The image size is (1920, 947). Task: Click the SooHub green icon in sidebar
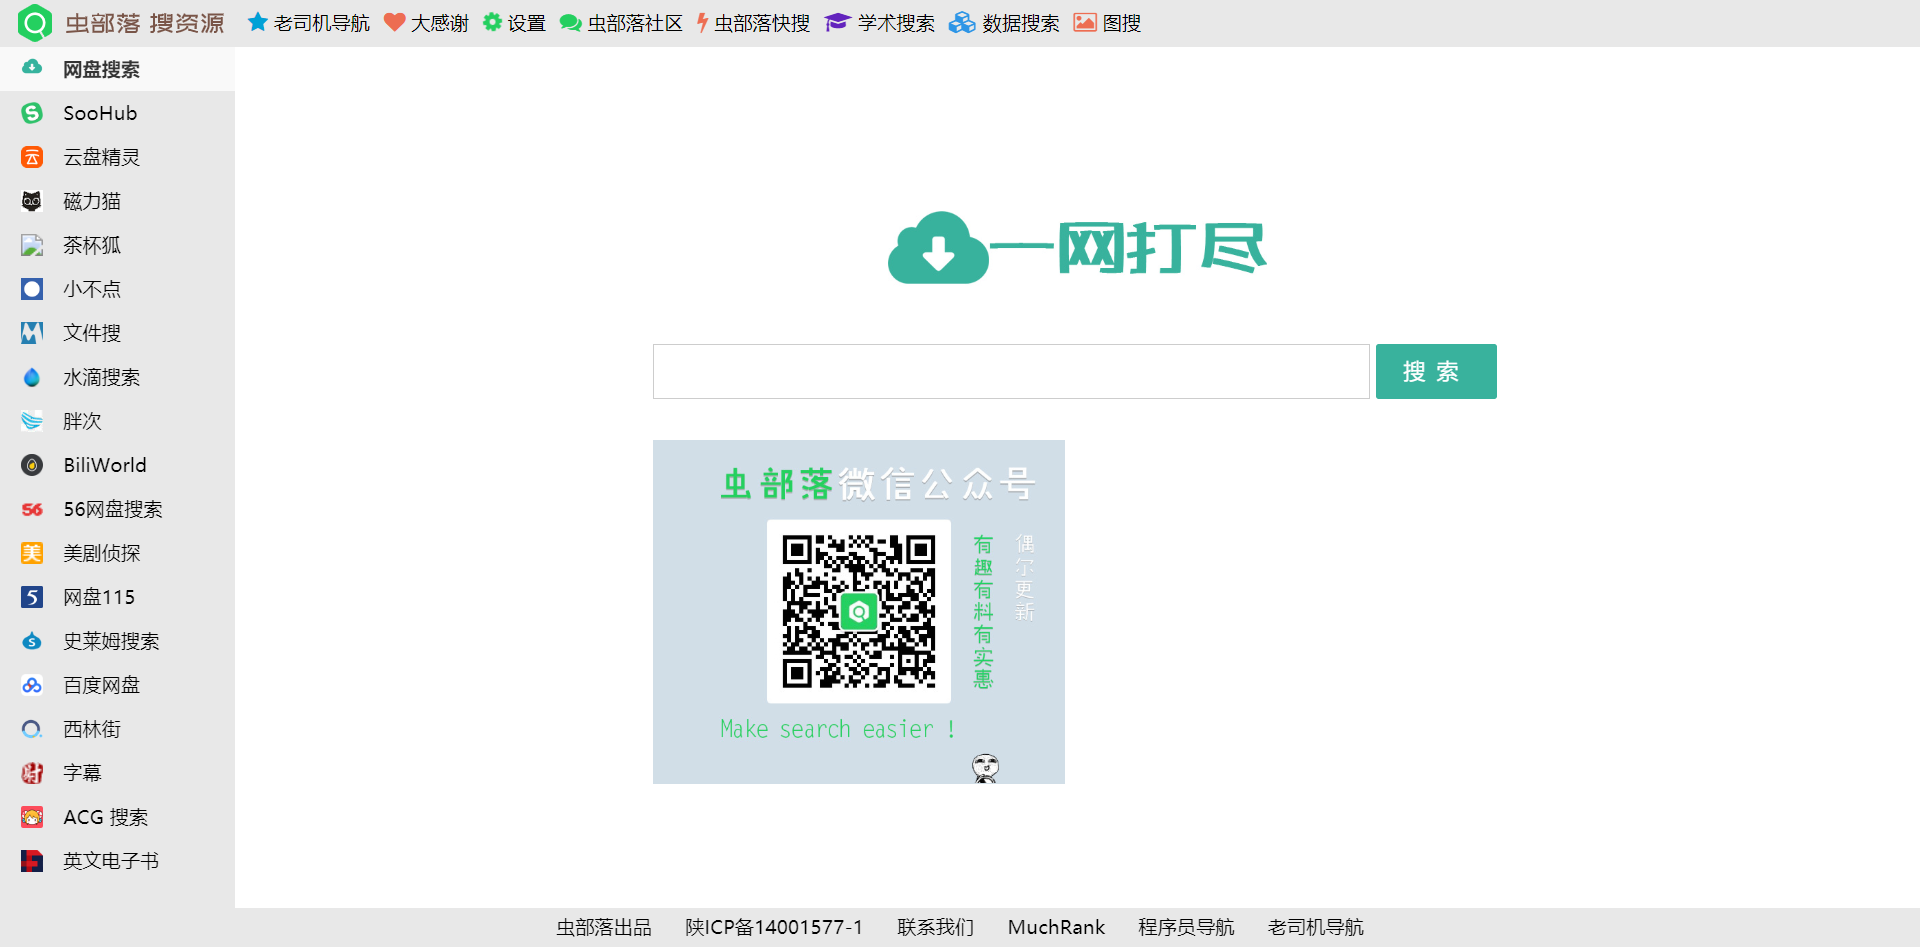pyautogui.click(x=32, y=113)
